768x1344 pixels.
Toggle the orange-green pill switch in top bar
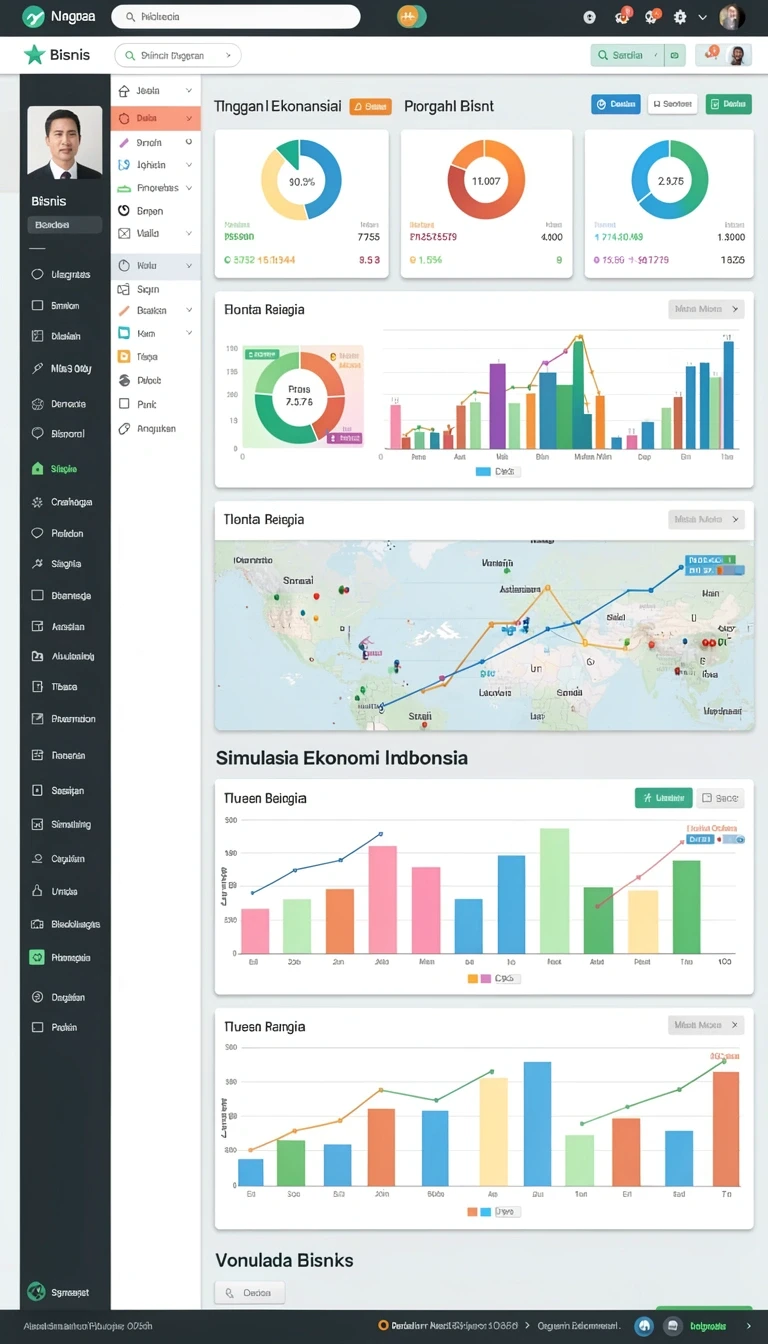[x=411, y=16]
